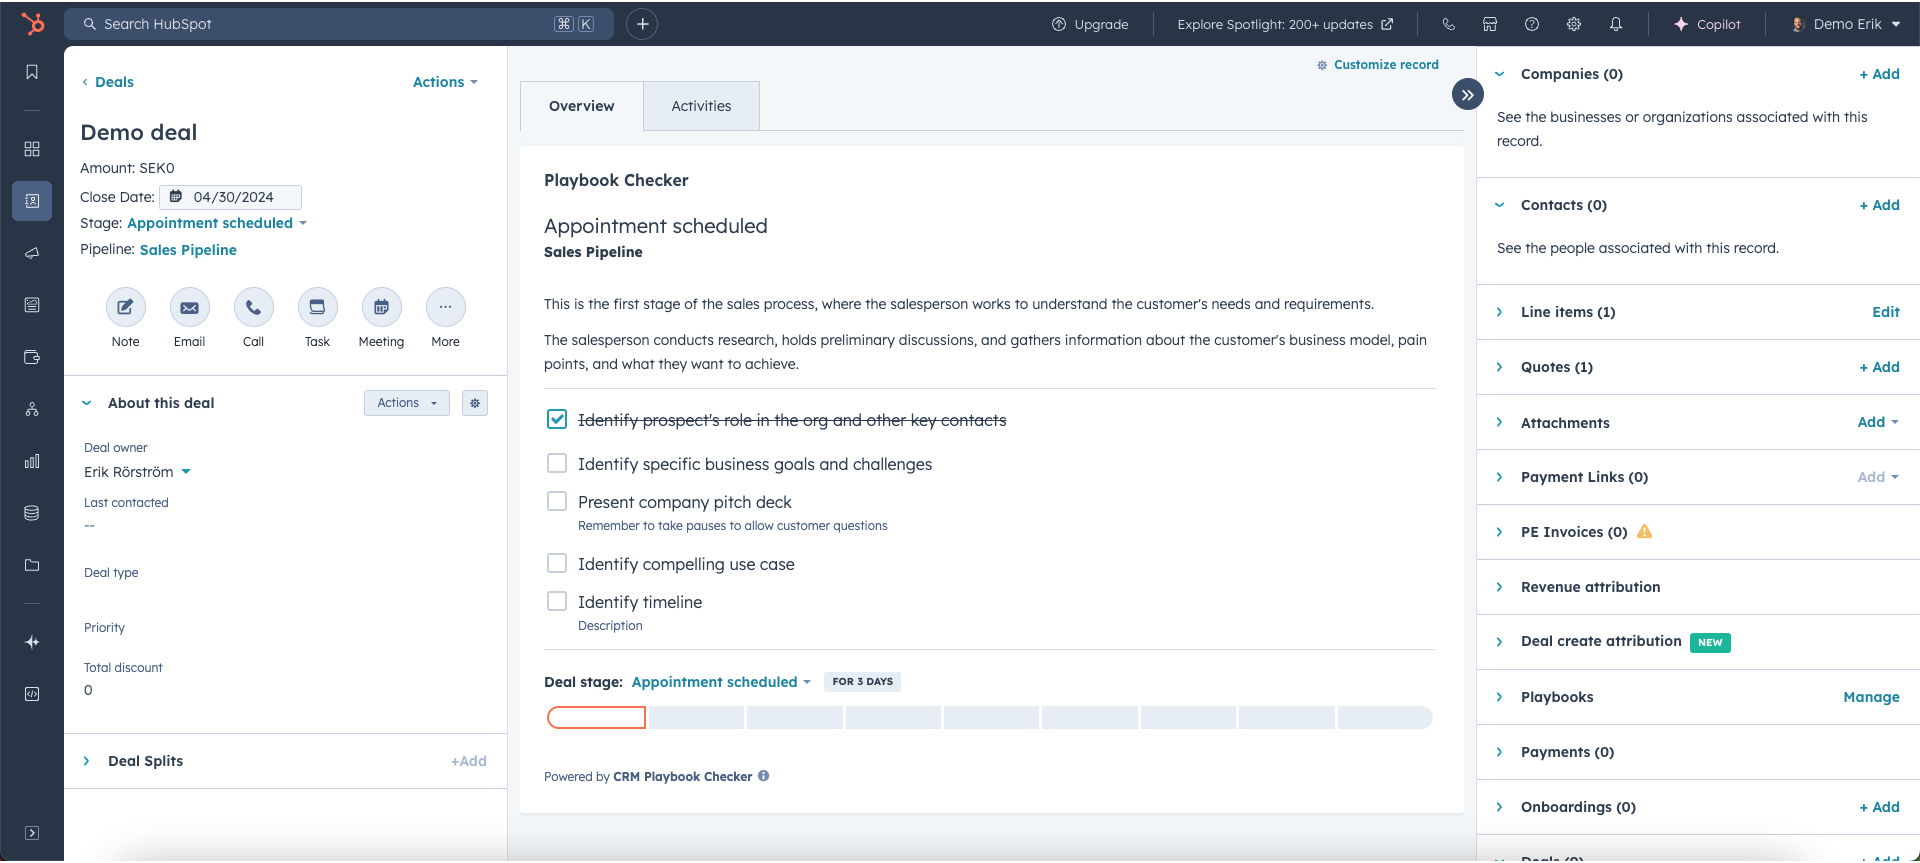This screenshot has height=863, width=1920.
Task: Open Copilot assistant
Action: [1707, 24]
